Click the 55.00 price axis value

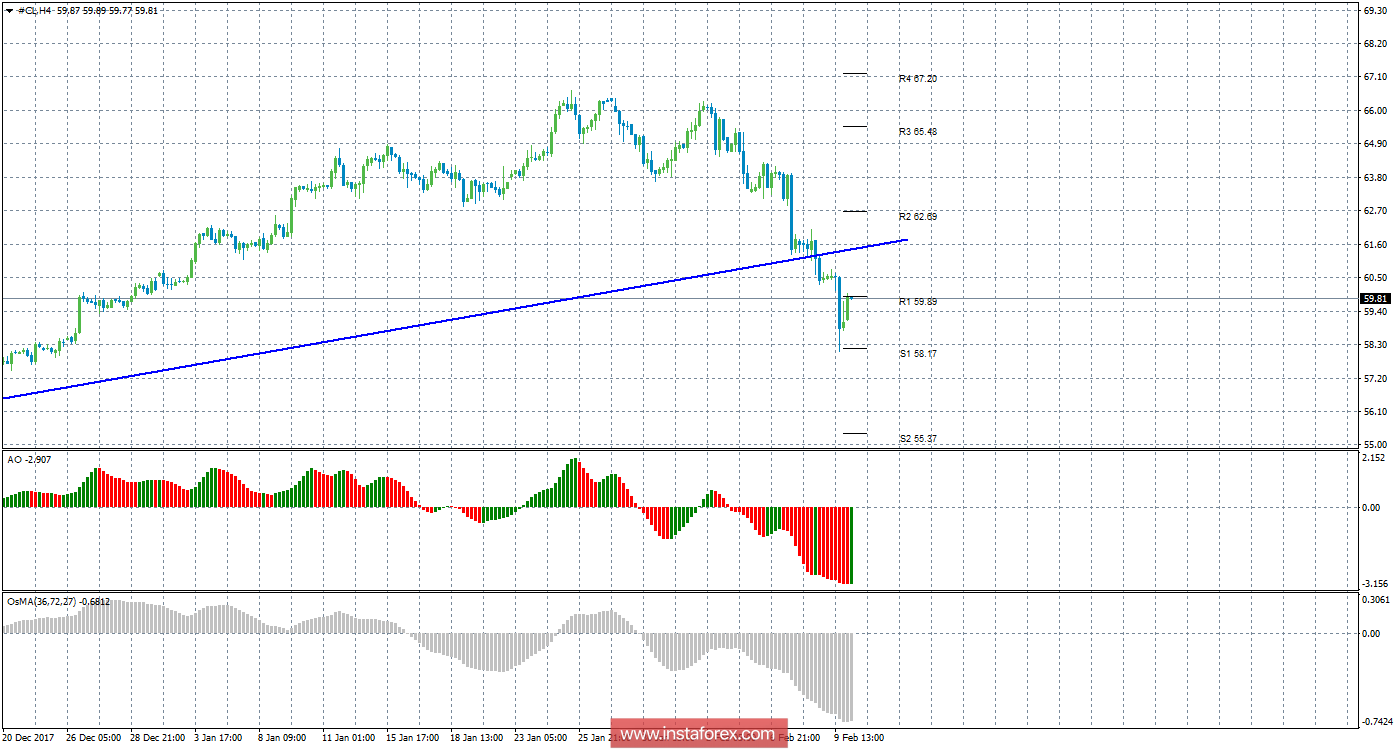1375,445
